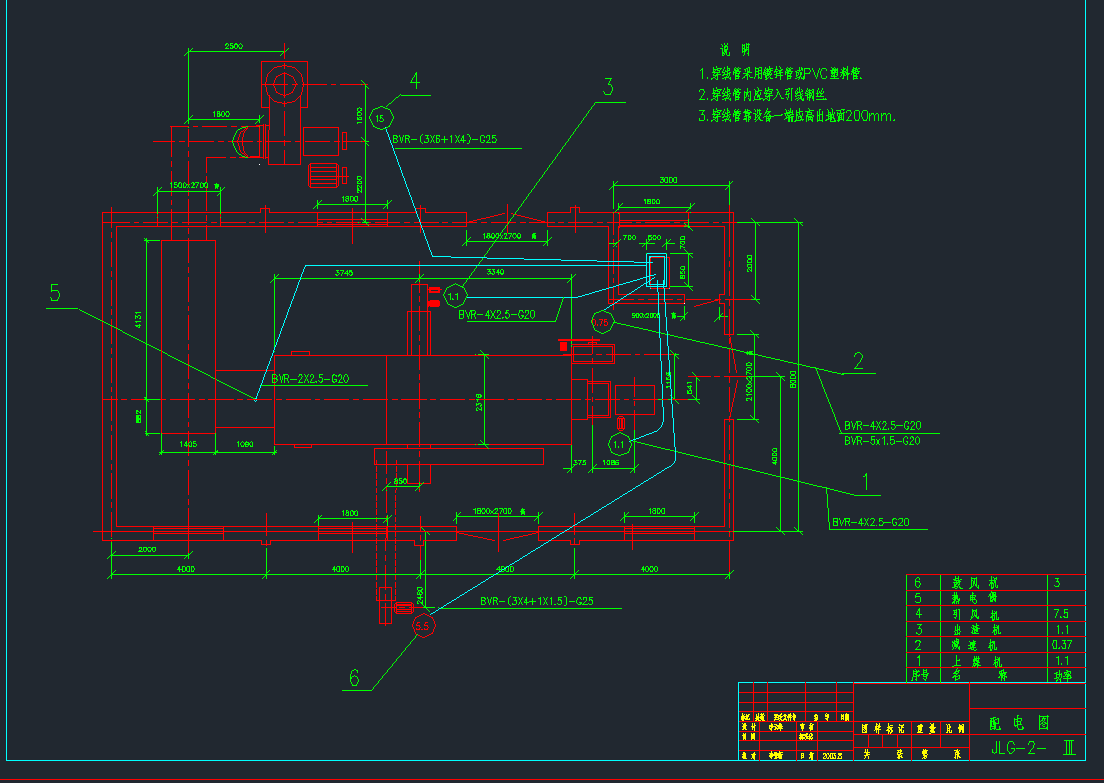This screenshot has width=1104, height=783.
Task: Click the 7.5 power value in equipment table
Action: [x=1062, y=614]
